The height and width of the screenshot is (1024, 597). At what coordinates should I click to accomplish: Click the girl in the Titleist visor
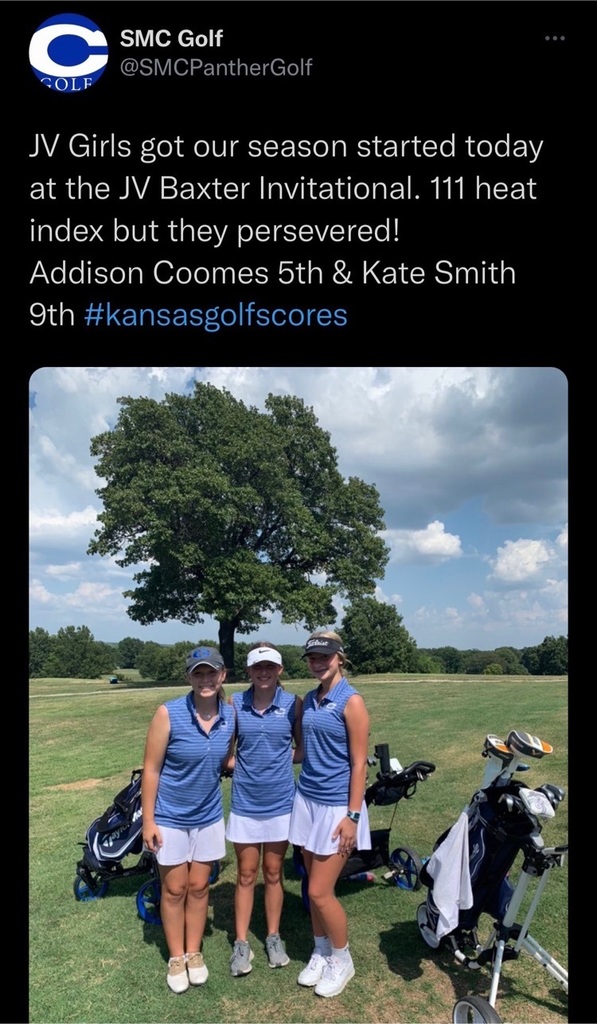coord(330,810)
